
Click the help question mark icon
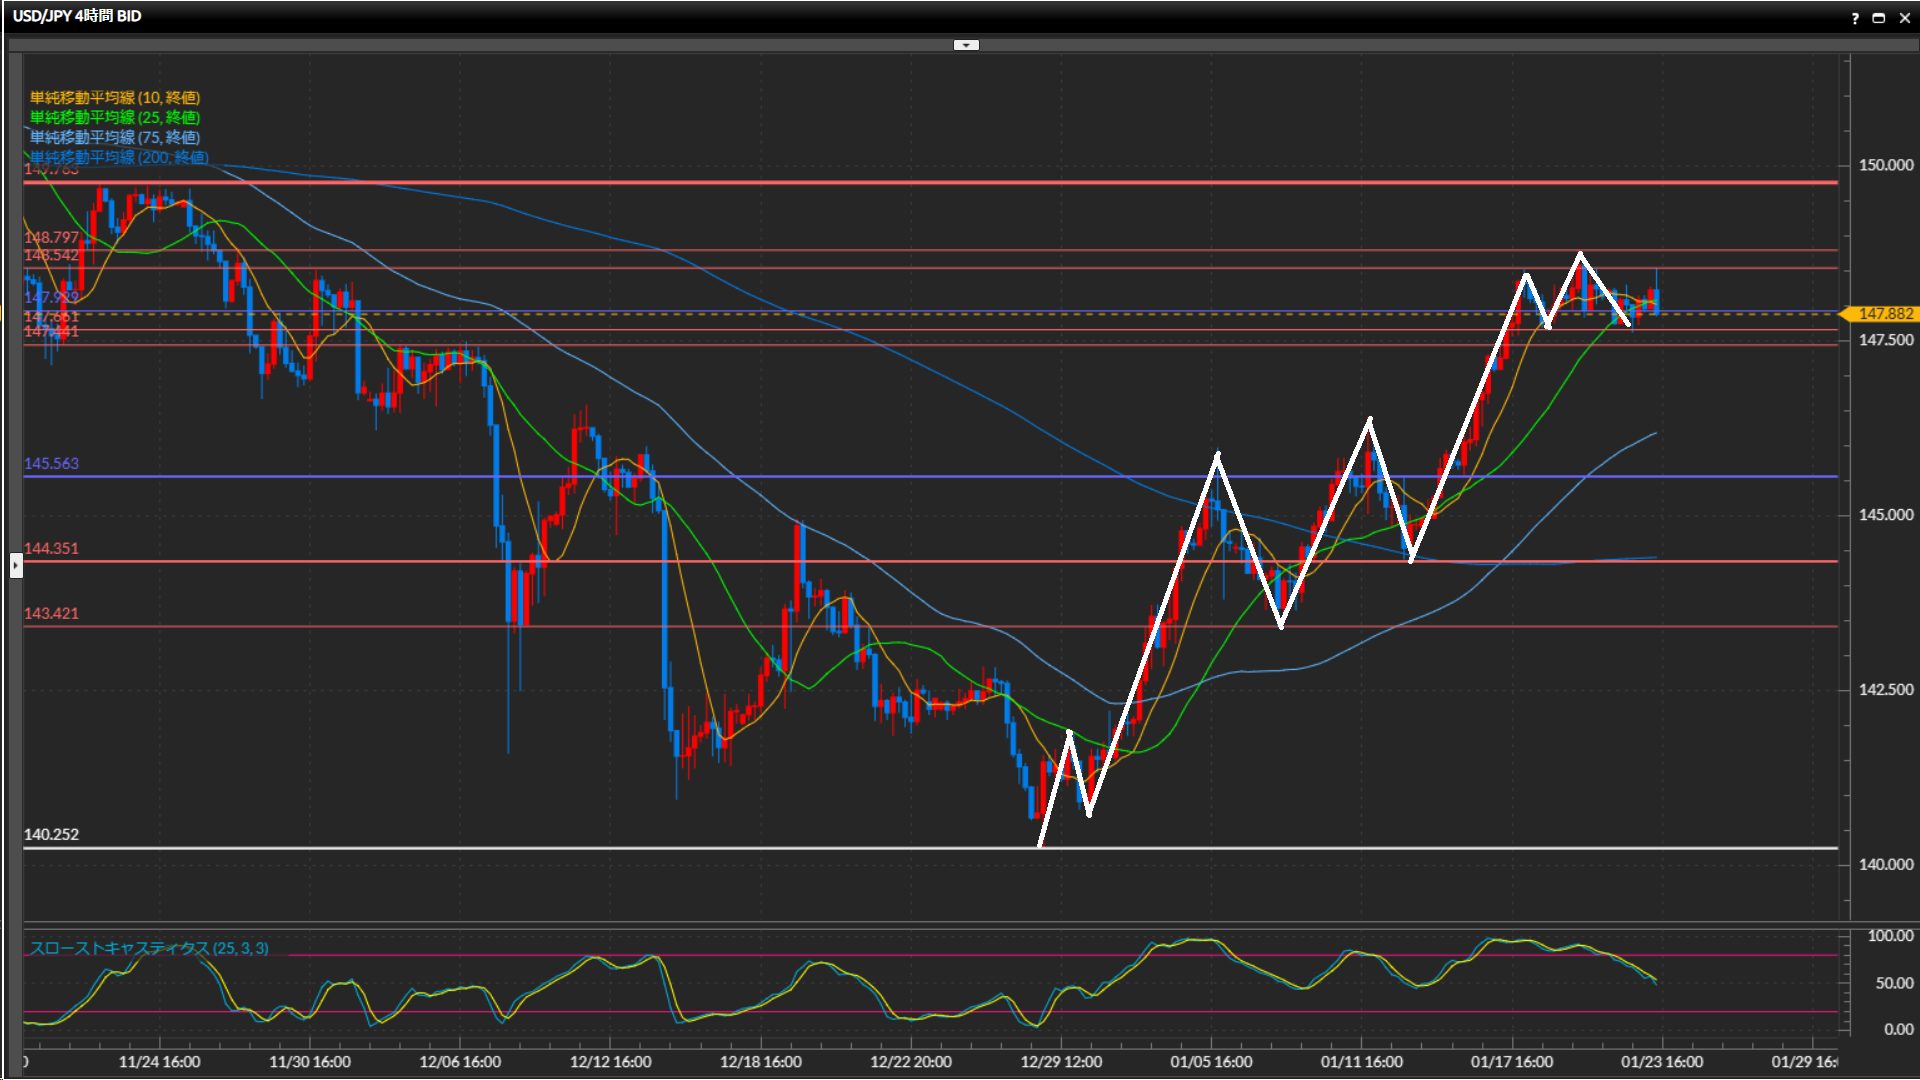click(1855, 18)
